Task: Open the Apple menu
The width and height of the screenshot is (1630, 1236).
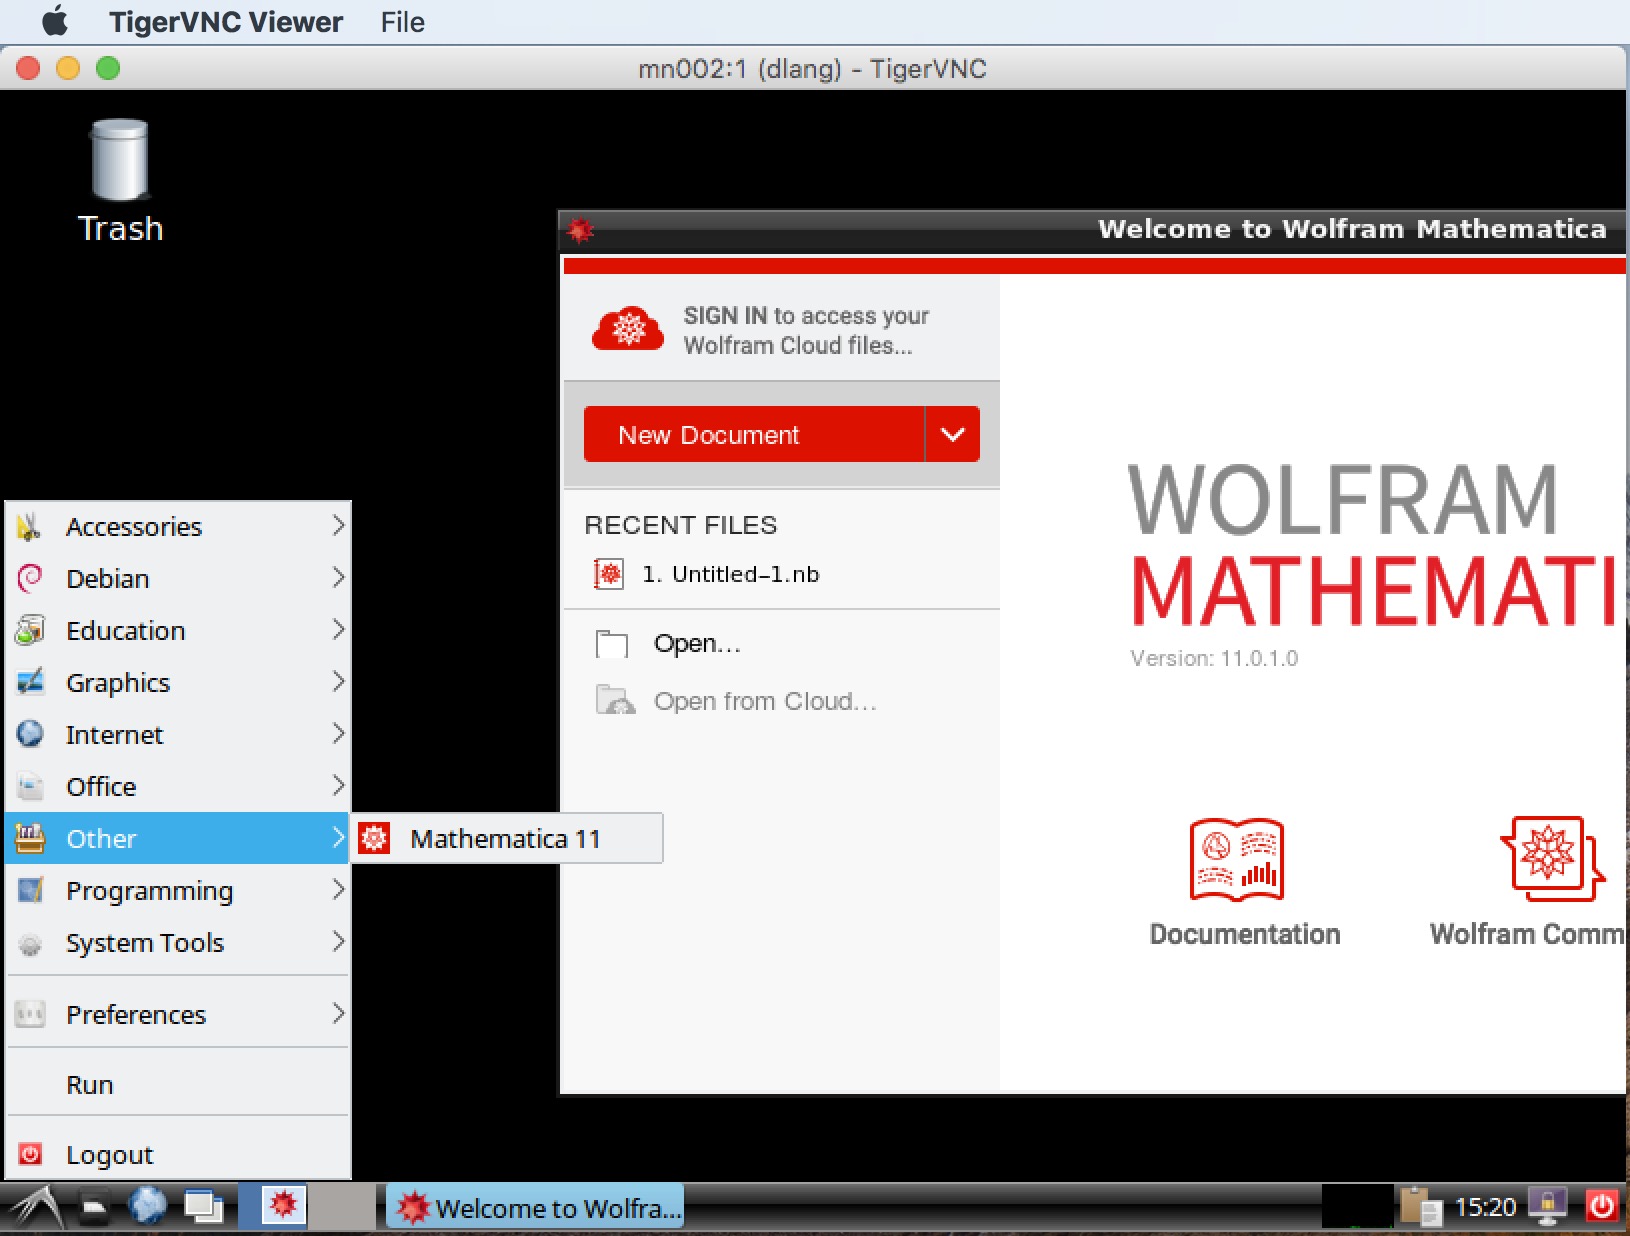Action: coord(55,21)
